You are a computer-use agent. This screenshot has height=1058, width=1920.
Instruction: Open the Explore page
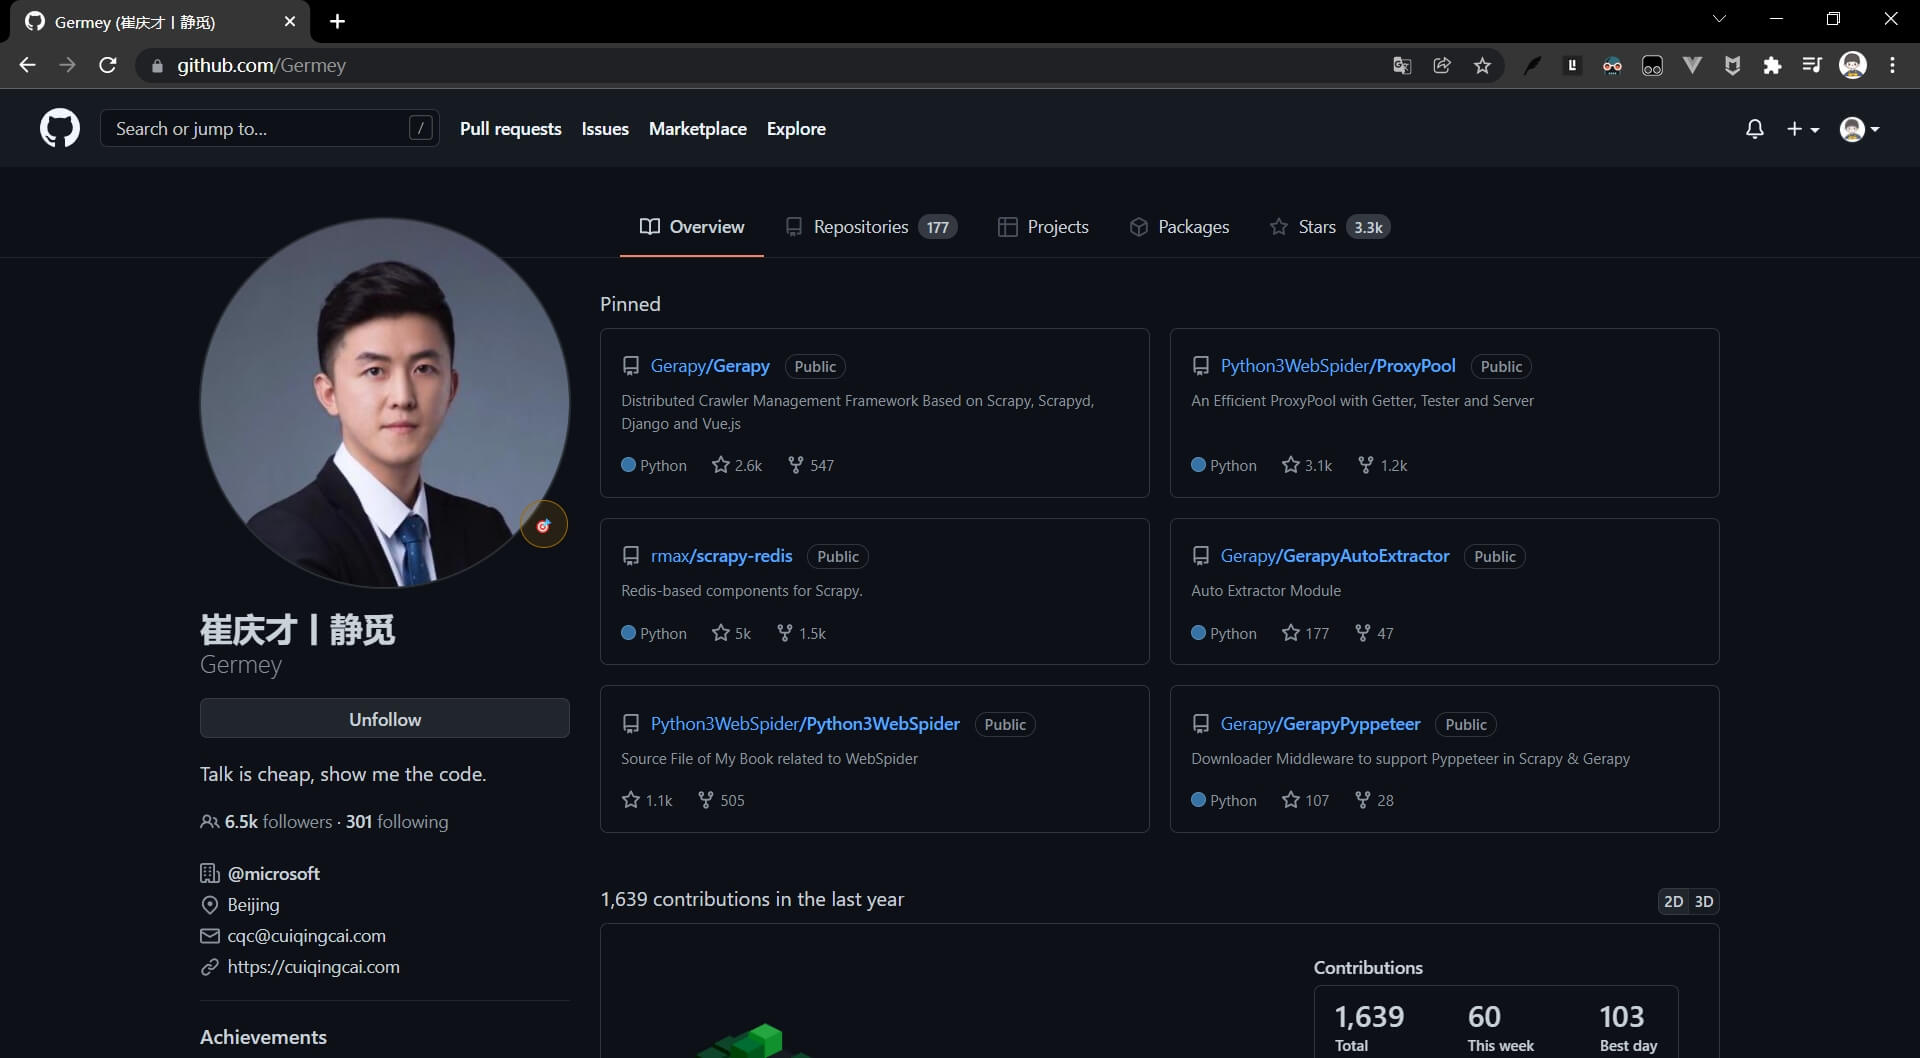tap(796, 129)
